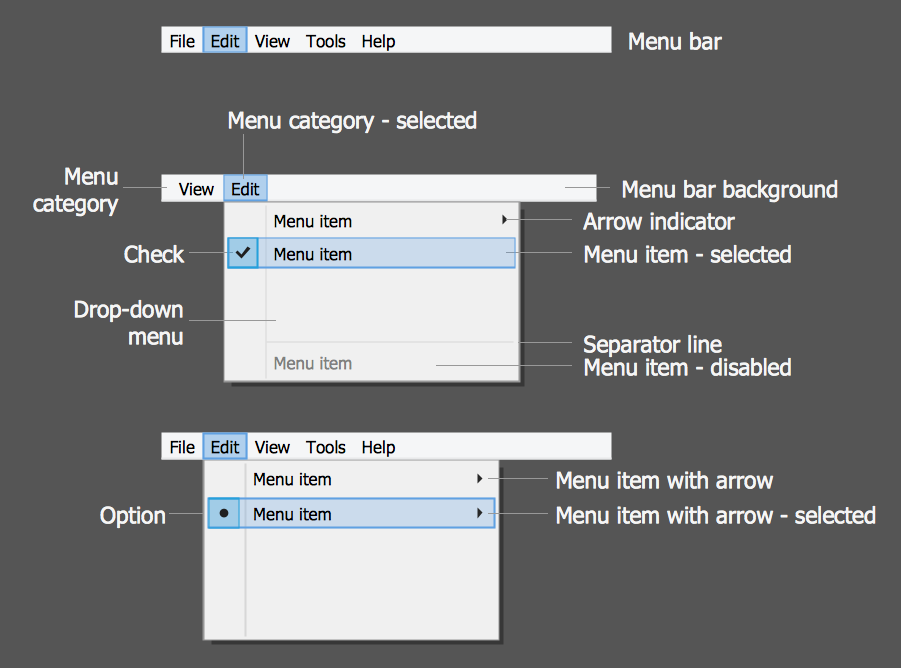Click the View category beside the middle Edit menu
Image resolution: width=901 pixels, height=668 pixels.
click(196, 188)
